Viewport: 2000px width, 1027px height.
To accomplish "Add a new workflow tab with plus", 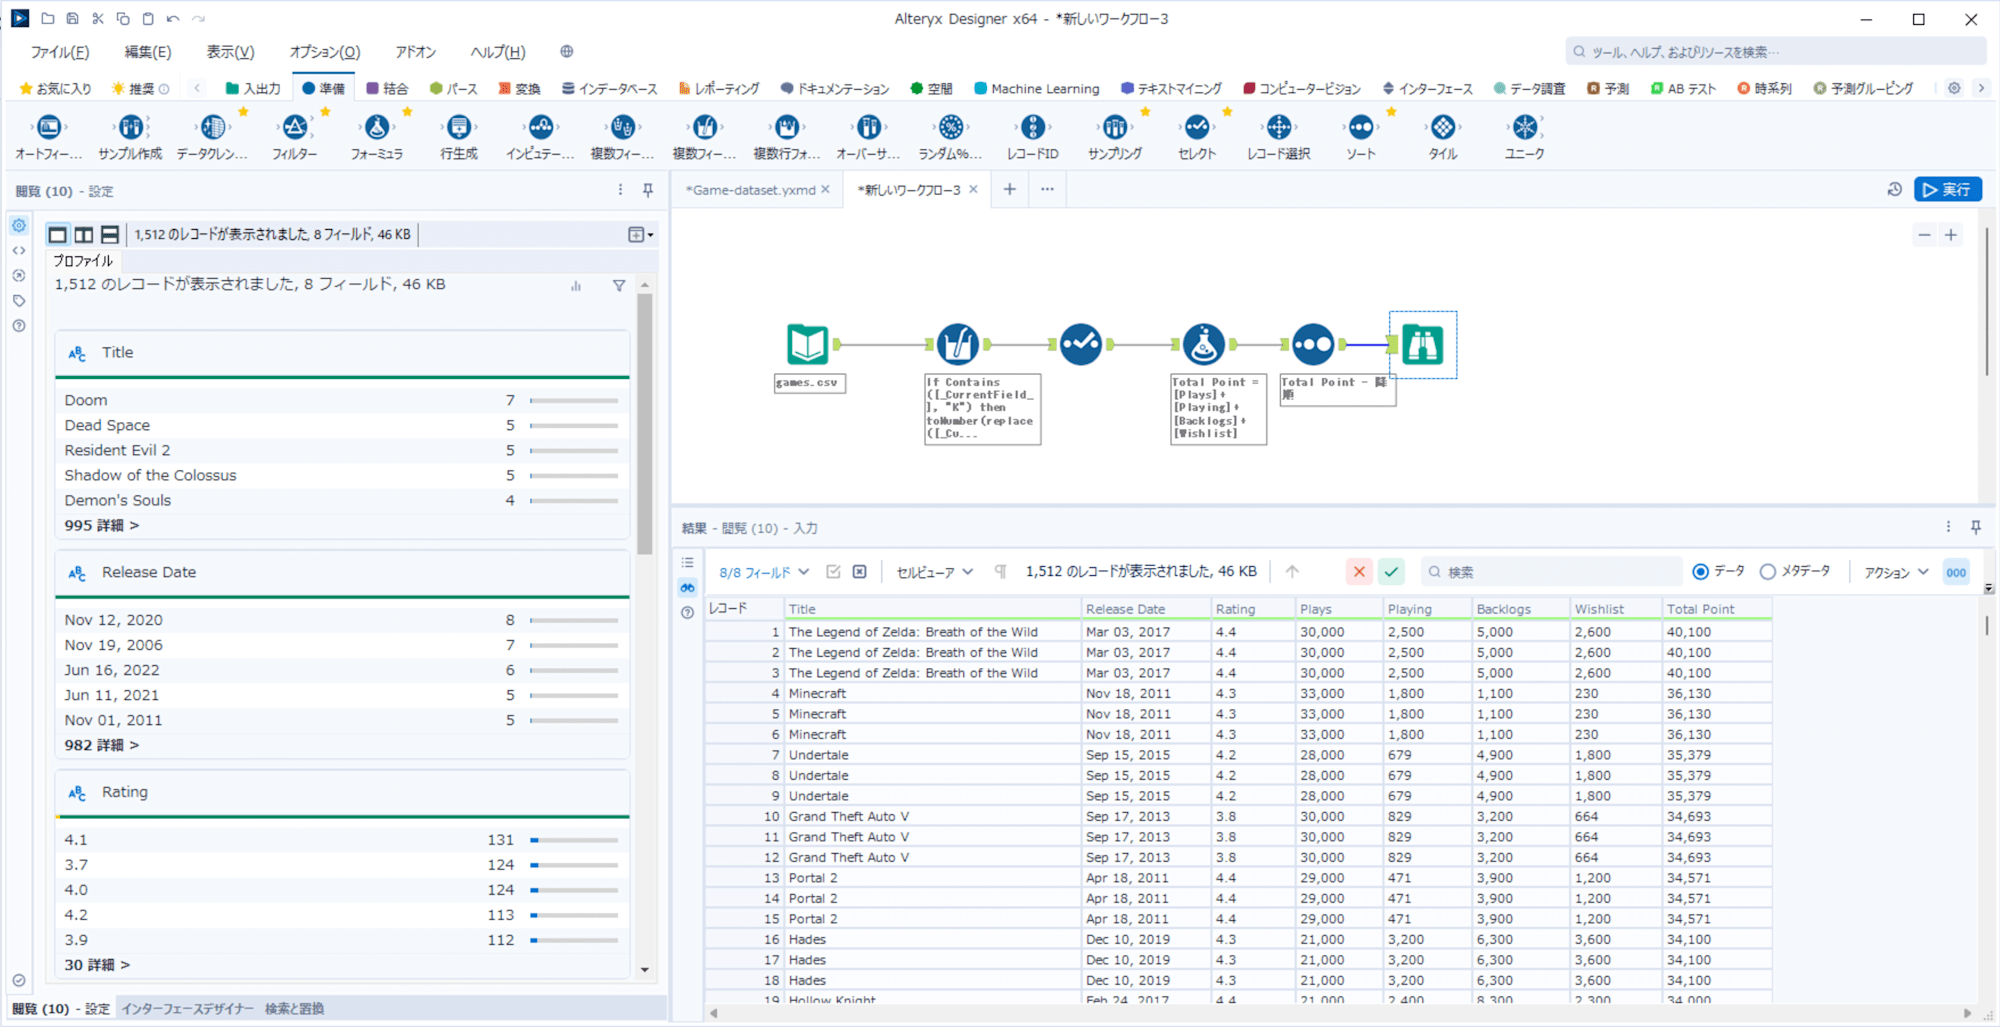I will coord(1010,189).
